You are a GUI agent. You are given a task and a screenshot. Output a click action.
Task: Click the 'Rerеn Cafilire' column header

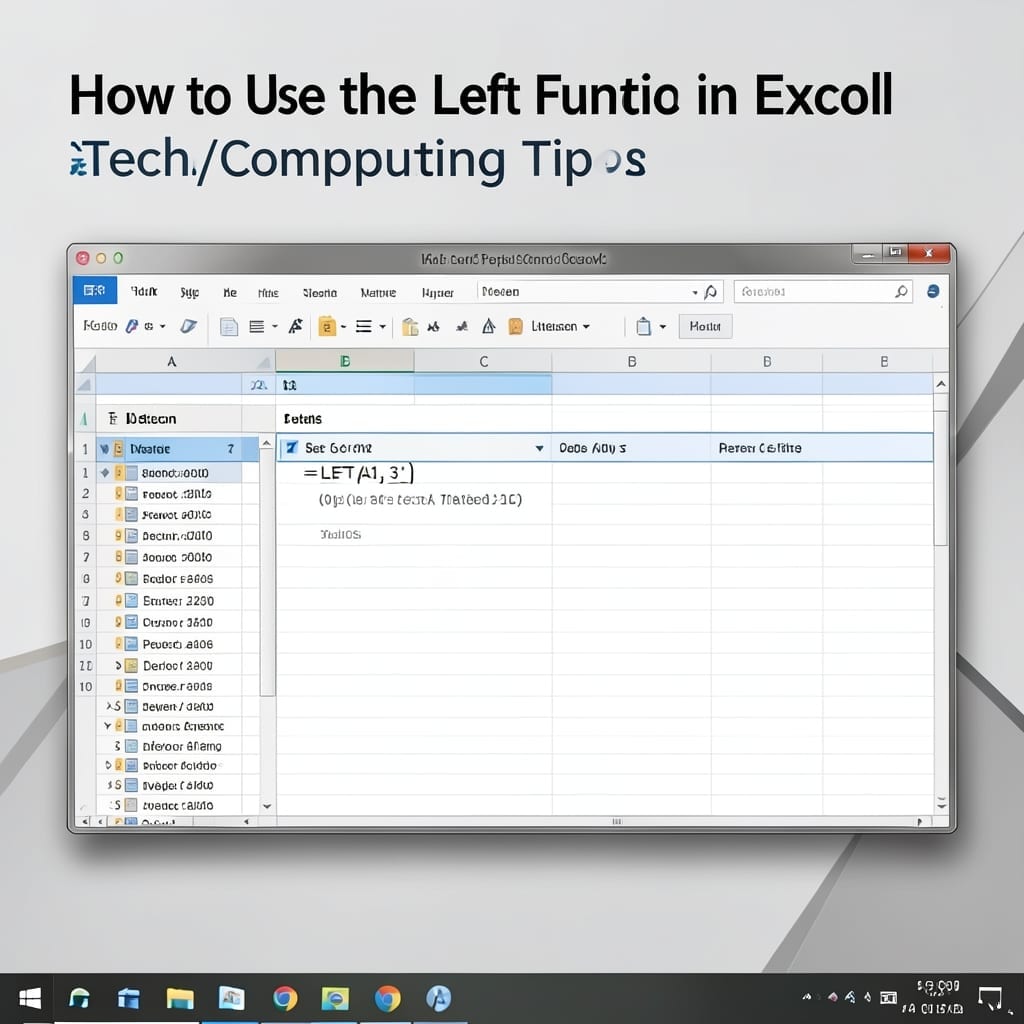click(760, 448)
